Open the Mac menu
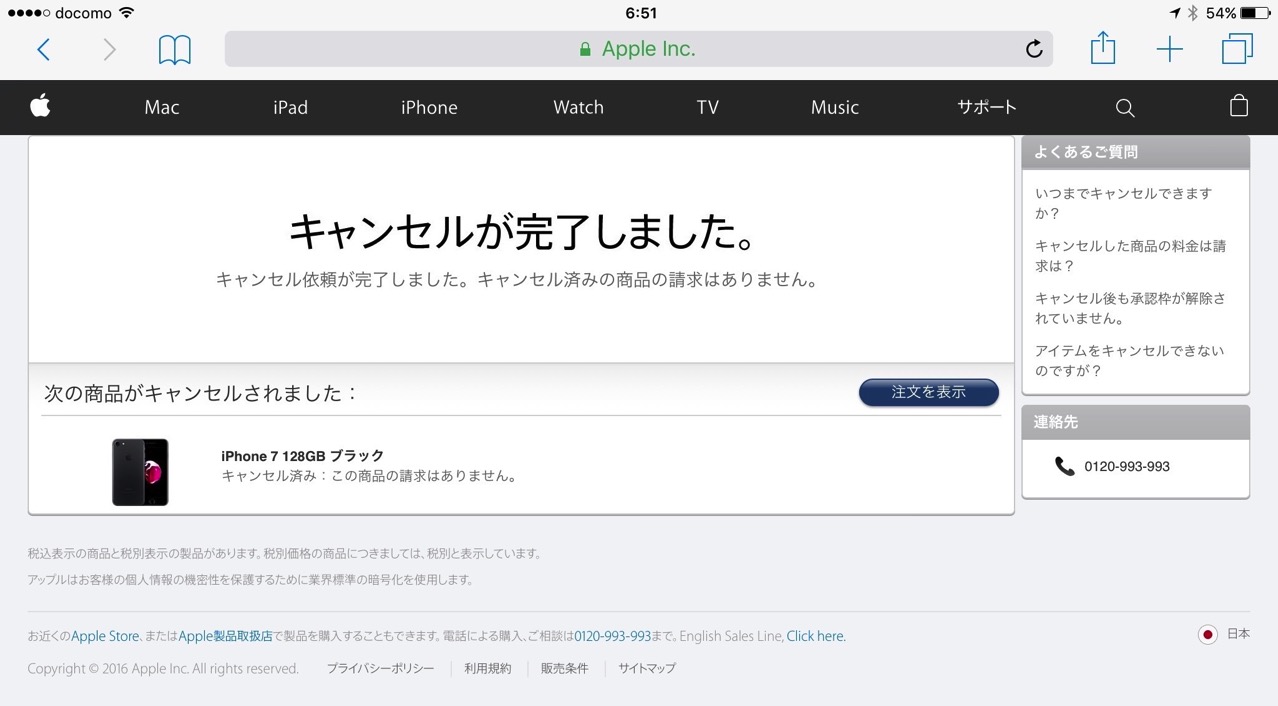This screenshot has height=706, width=1278. tap(162, 107)
